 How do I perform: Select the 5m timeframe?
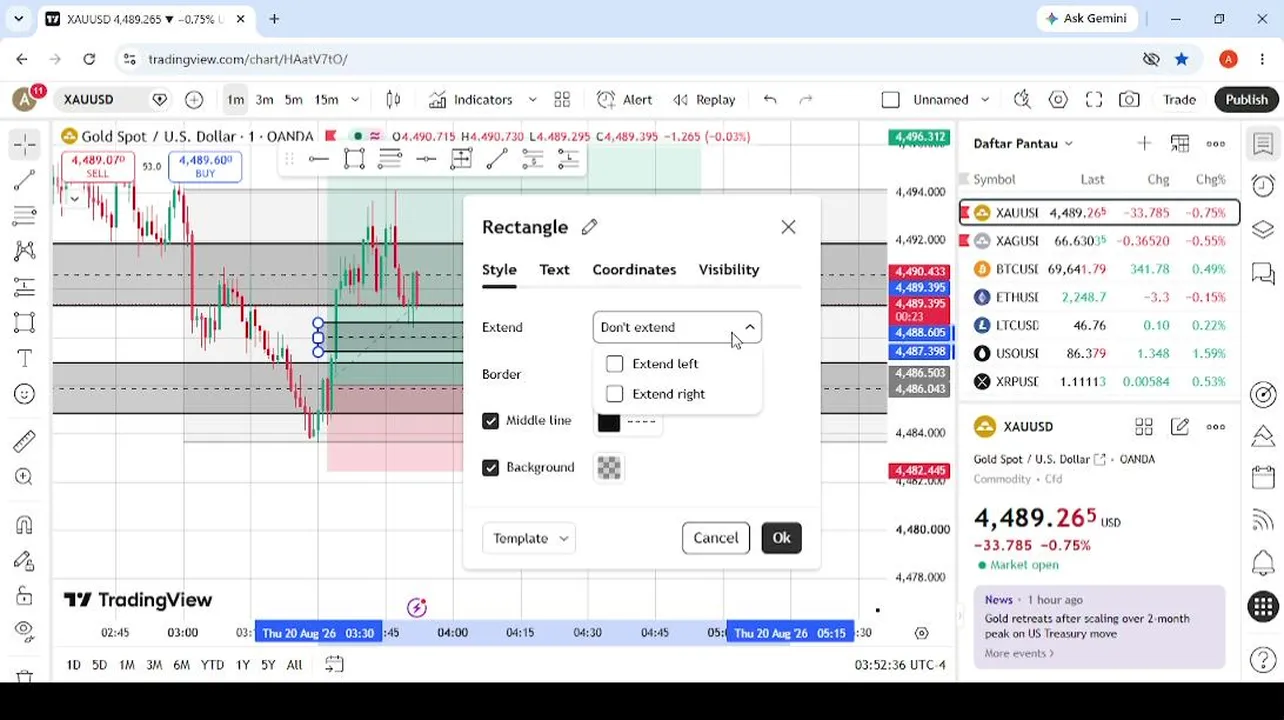coord(293,99)
